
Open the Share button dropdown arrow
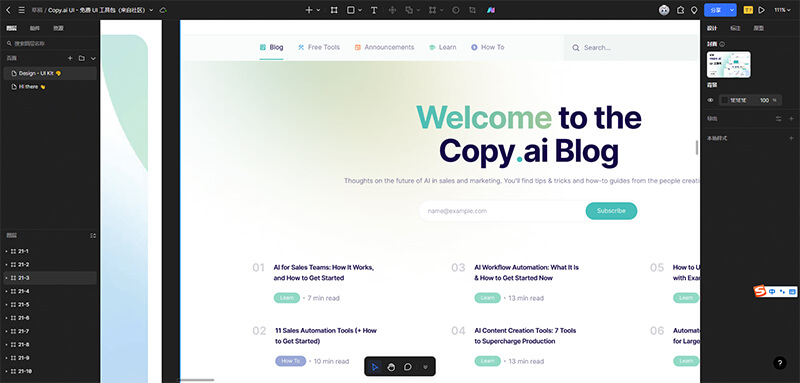[x=733, y=10]
